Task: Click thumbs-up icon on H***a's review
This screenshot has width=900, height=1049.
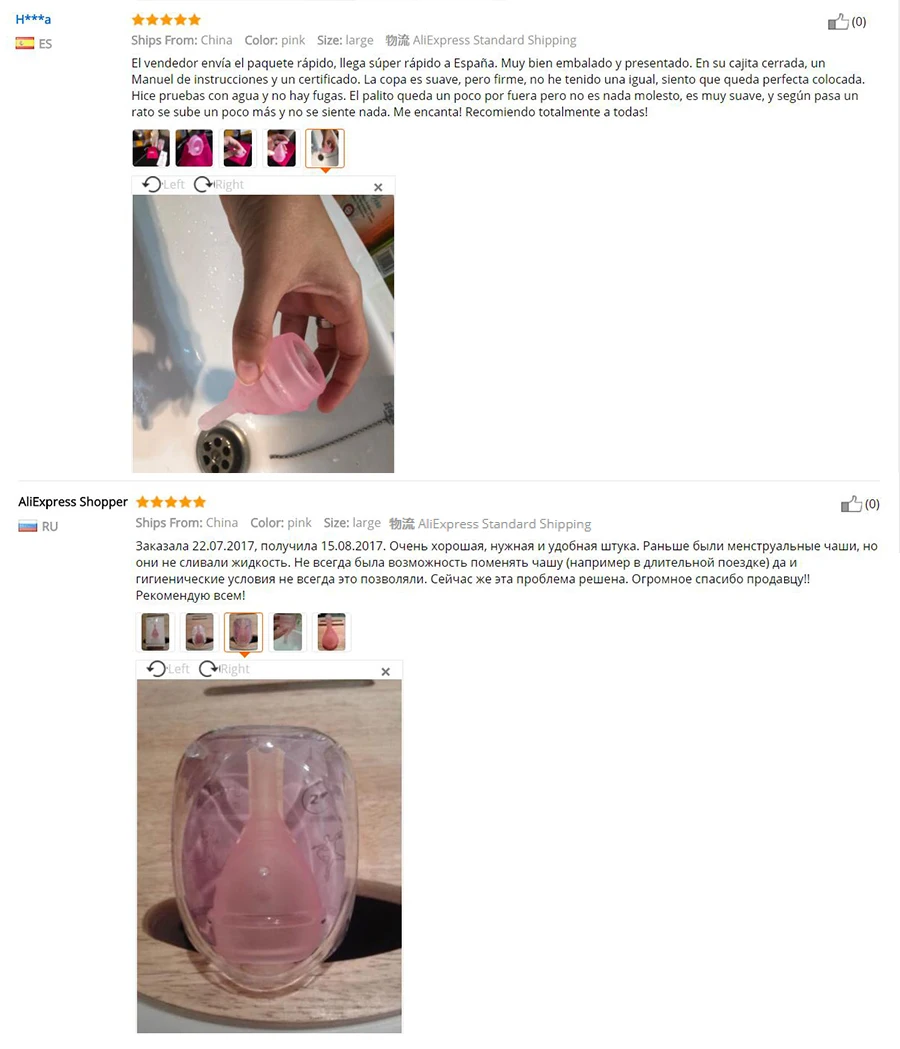Action: point(838,22)
